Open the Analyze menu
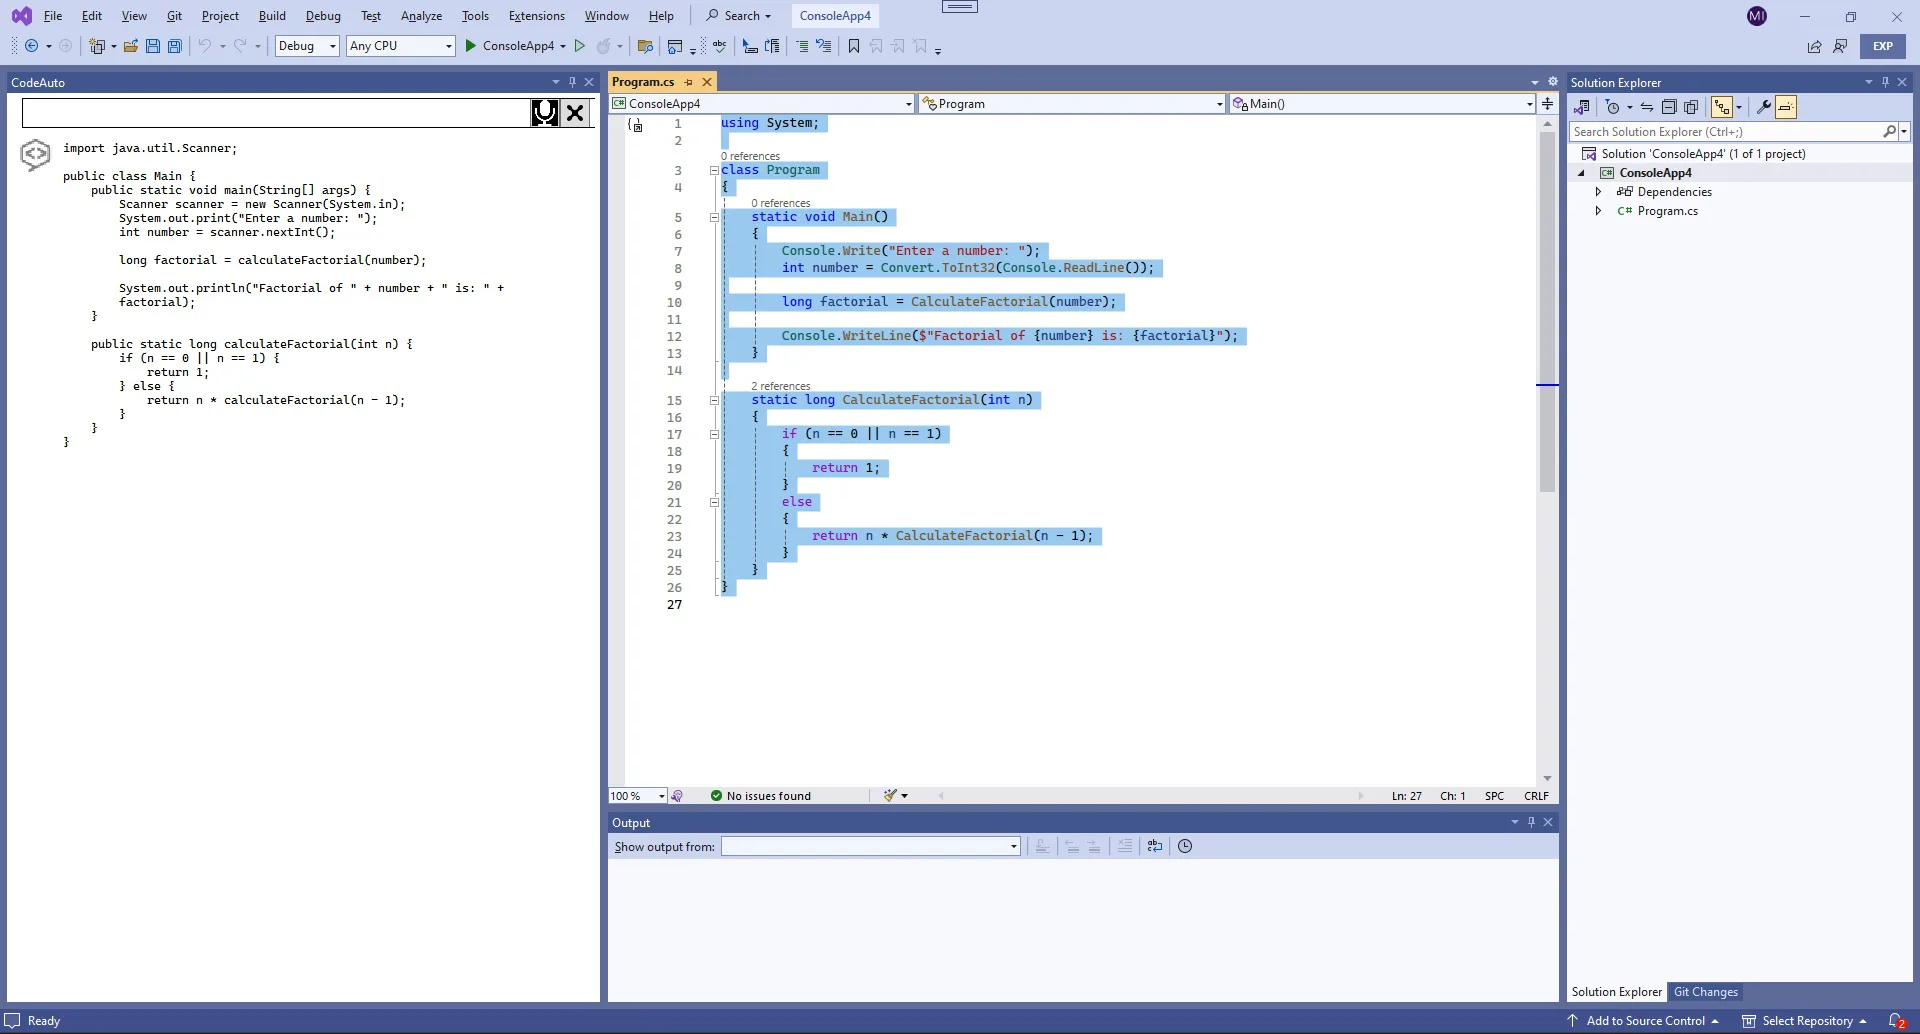The image size is (1920, 1034). pyautogui.click(x=421, y=16)
